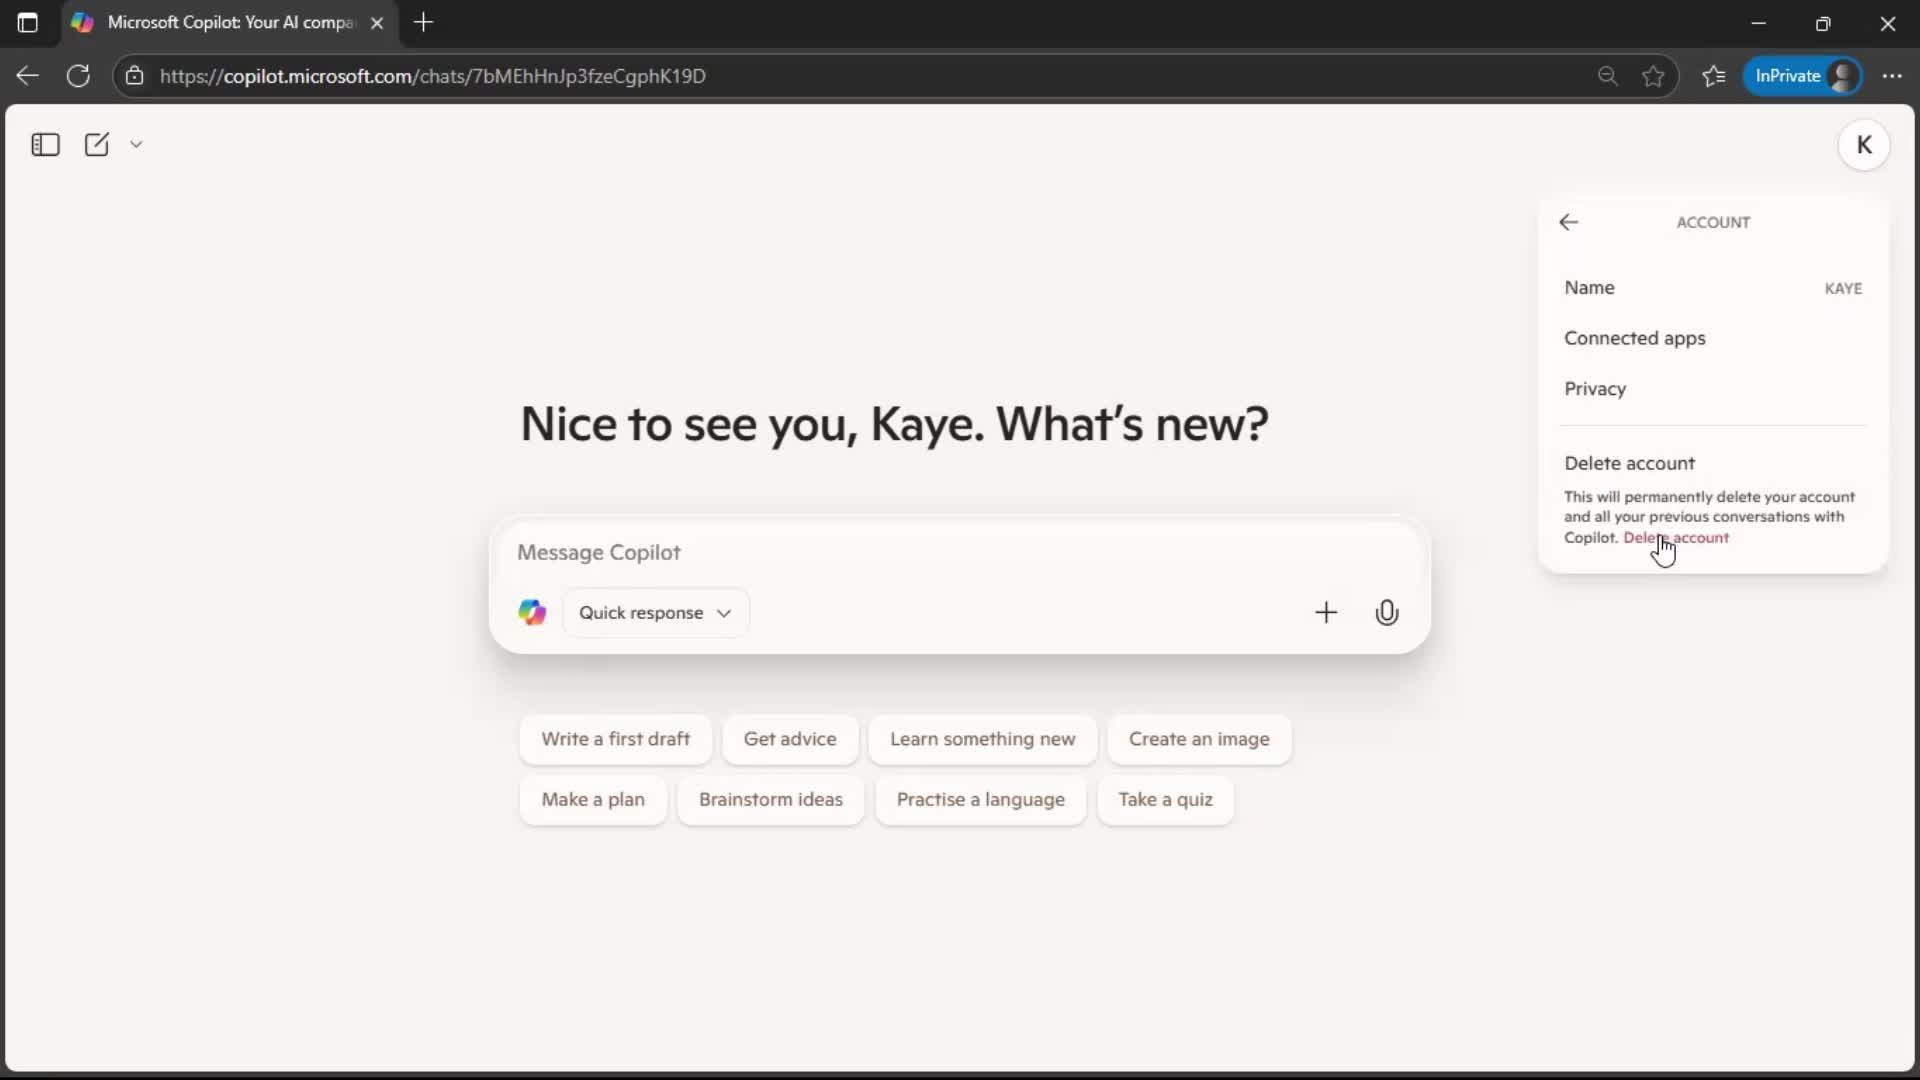Viewport: 1920px width, 1080px height.
Task: Expand the new chat options chevron
Action: tap(137, 145)
